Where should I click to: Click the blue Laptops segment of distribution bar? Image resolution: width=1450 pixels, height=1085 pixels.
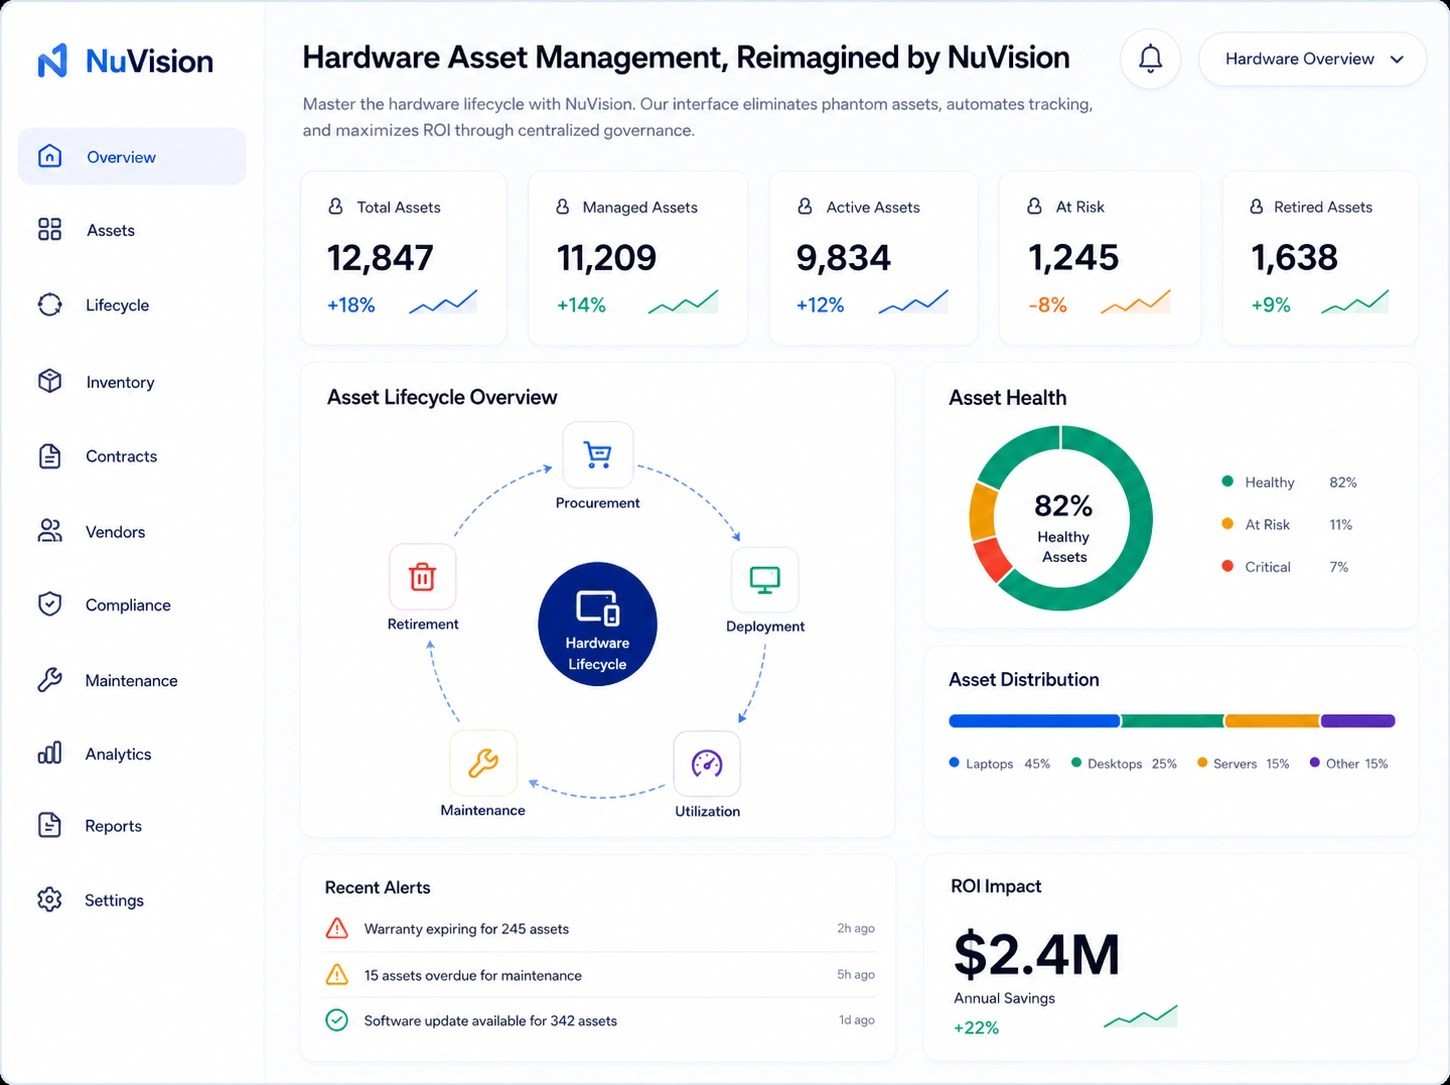(1034, 721)
